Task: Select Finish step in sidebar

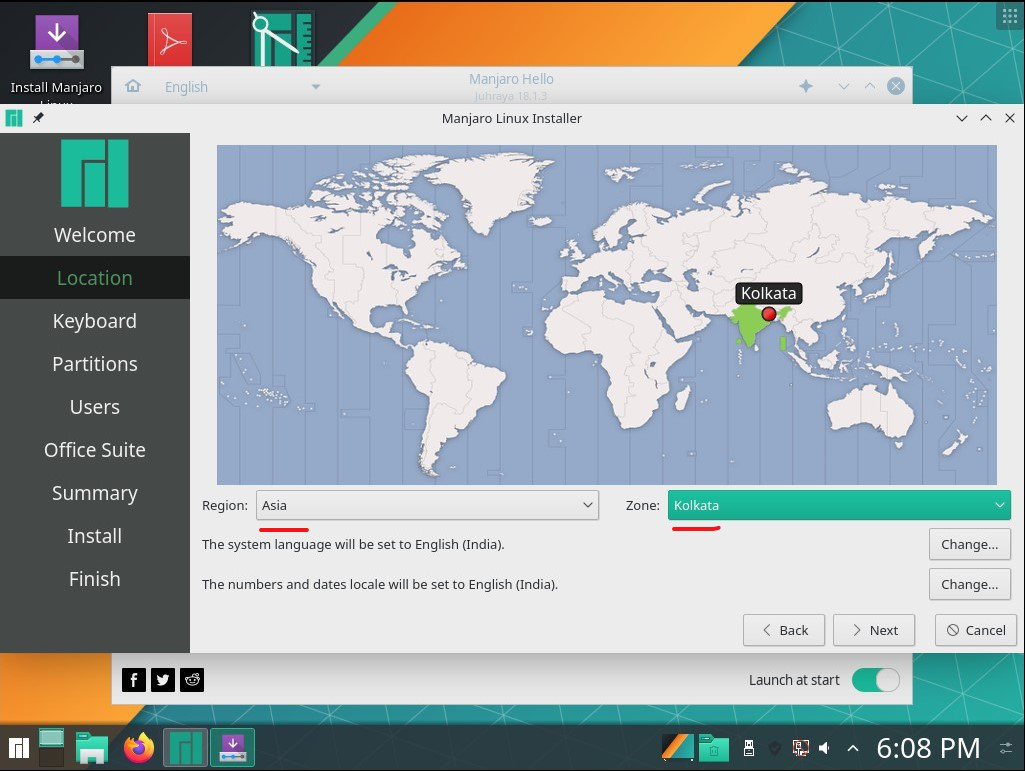Action: (95, 579)
